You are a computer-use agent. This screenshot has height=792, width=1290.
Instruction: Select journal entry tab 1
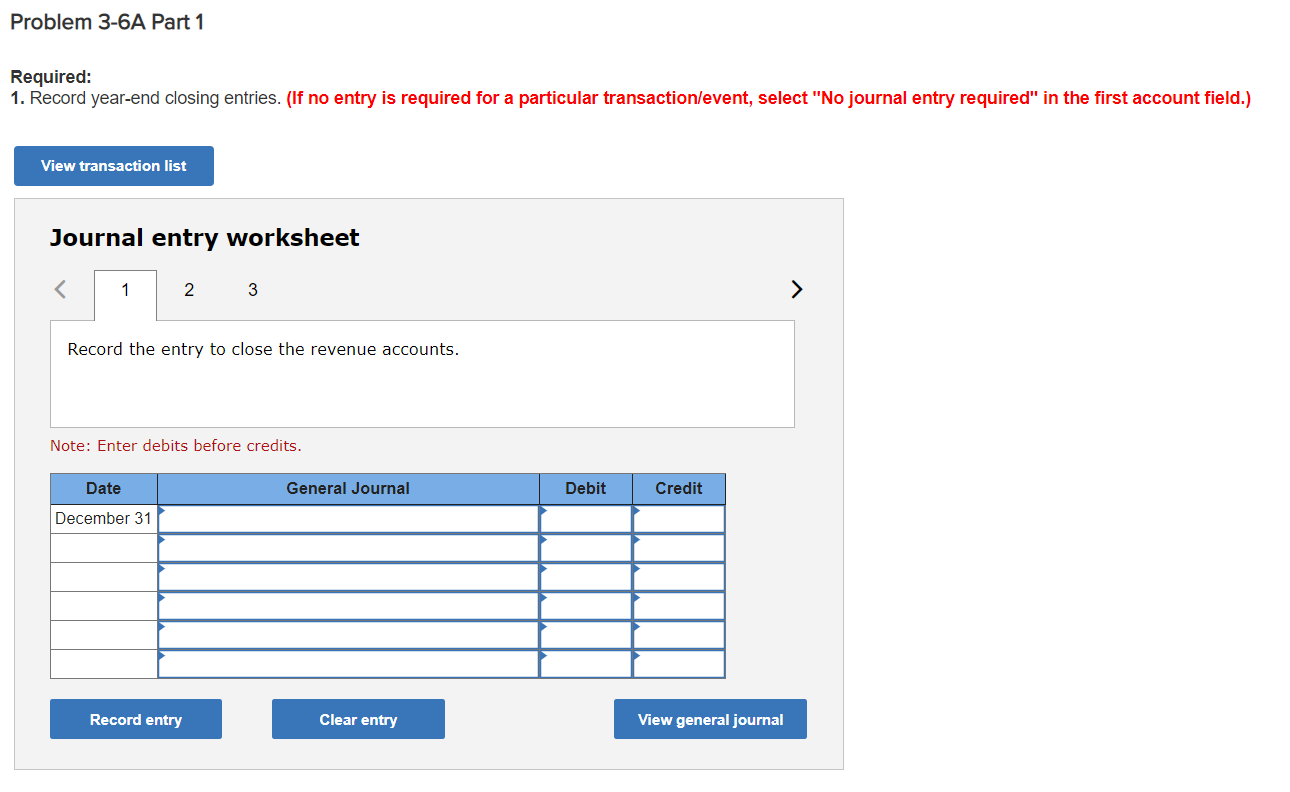click(125, 295)
